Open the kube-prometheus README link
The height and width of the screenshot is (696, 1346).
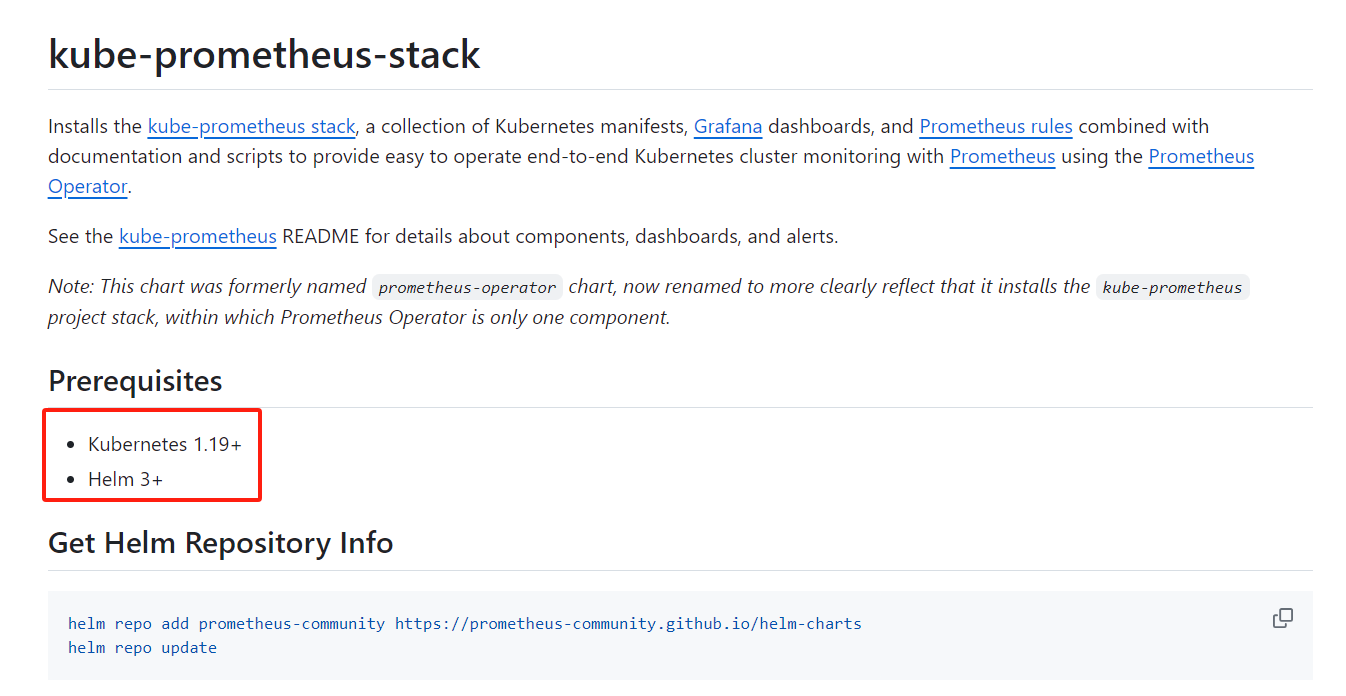pyautogui.click(x=197, y=237)
